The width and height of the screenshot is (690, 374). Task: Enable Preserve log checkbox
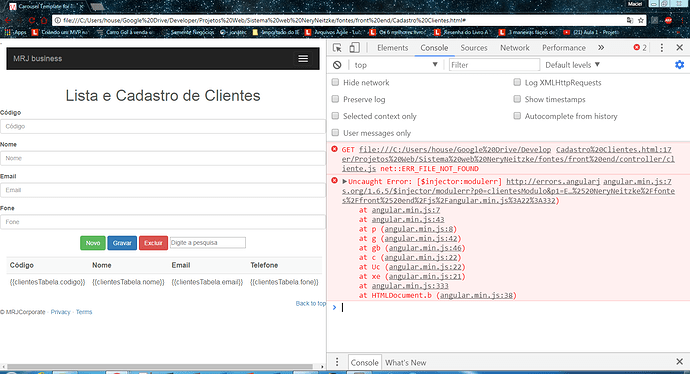pyautogui.click(x=335, y=99)
